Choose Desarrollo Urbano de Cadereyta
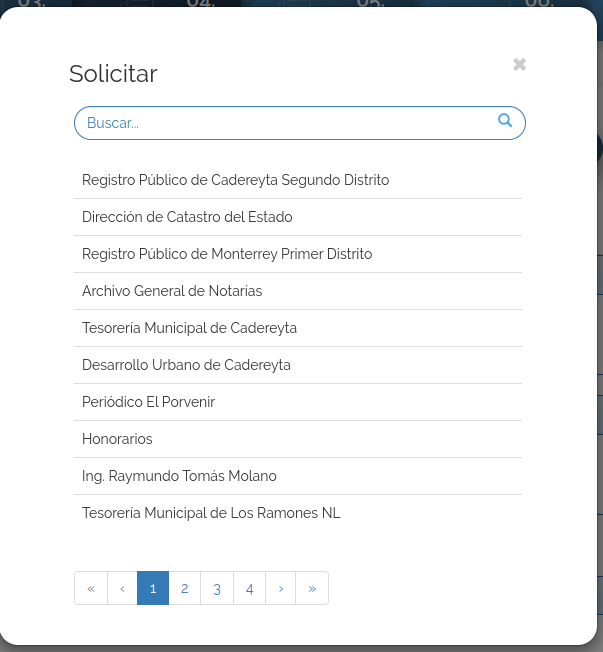Image resolution: width=603 pixels, height=652 pixels. [x=186, y=365]
